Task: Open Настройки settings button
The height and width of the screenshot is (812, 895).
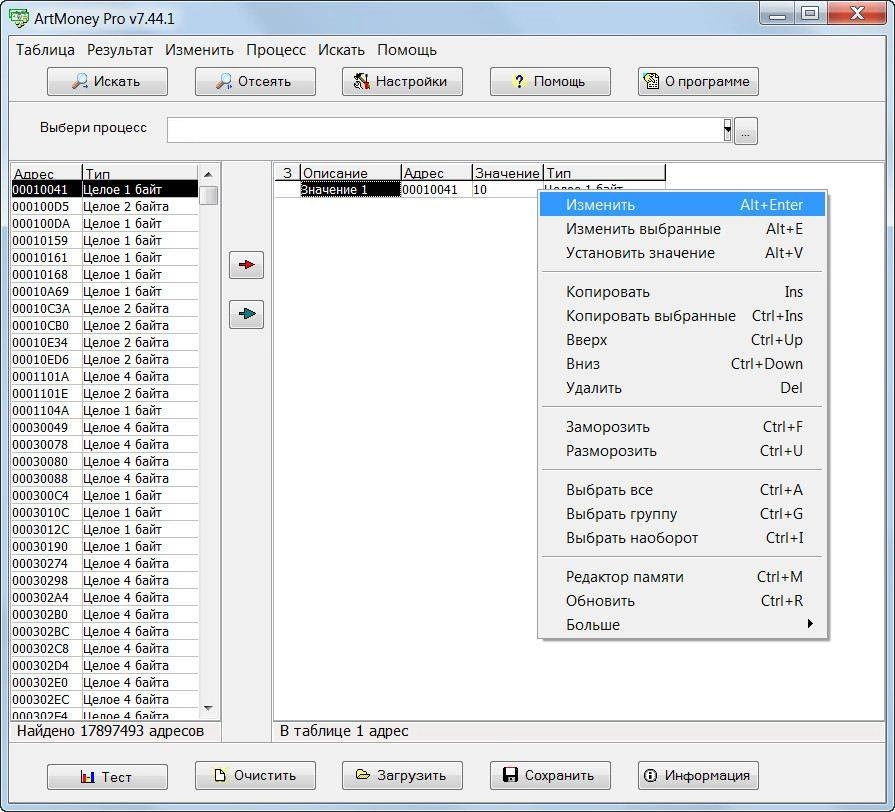Action: [402, 81]
